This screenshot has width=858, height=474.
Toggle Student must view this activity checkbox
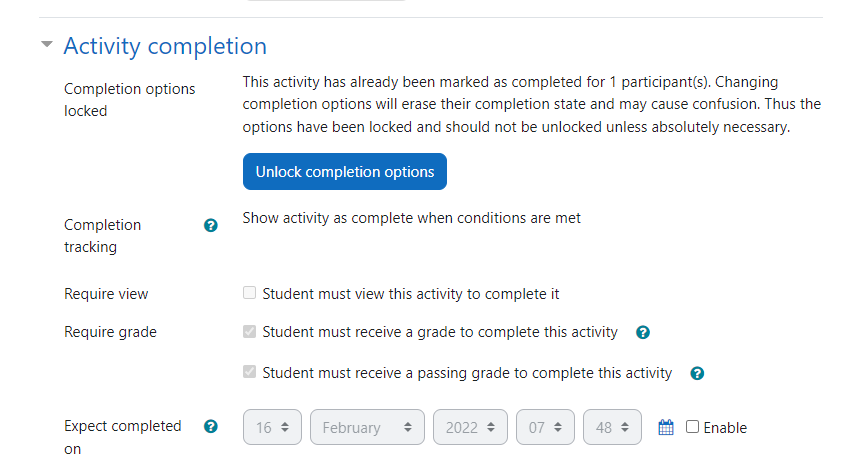coord(250,293)
